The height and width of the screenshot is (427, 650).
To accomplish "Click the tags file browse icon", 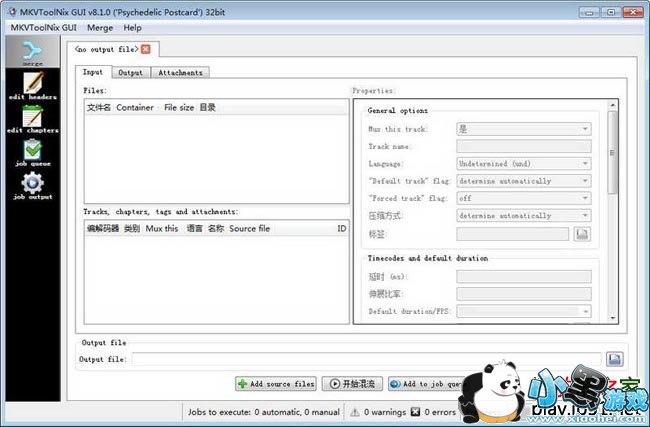I will [582, 234].
